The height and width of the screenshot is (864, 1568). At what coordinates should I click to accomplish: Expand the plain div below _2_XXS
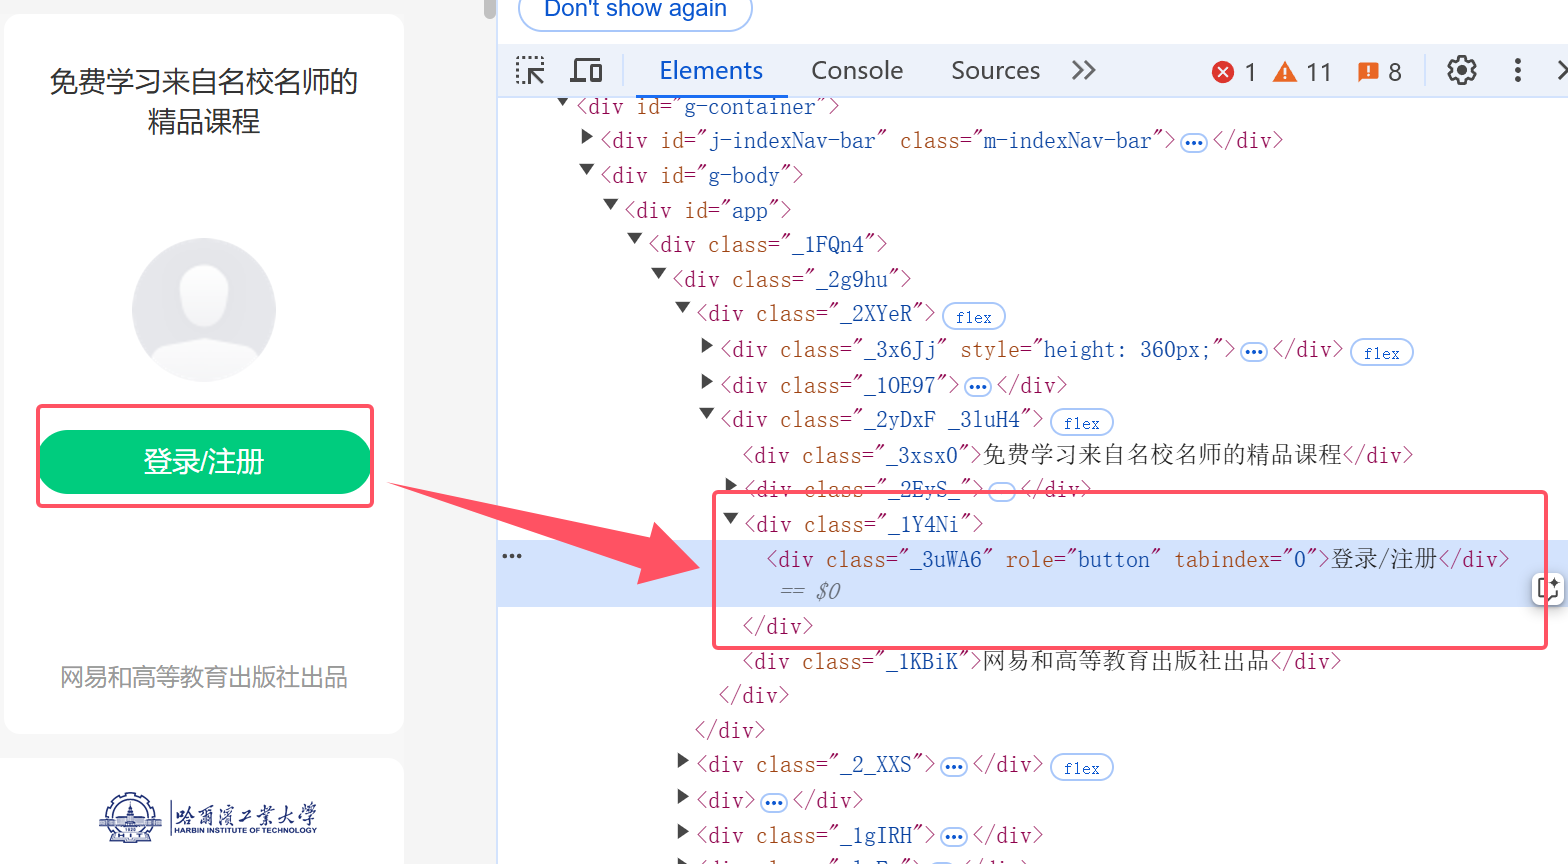[x=683, y=796]
